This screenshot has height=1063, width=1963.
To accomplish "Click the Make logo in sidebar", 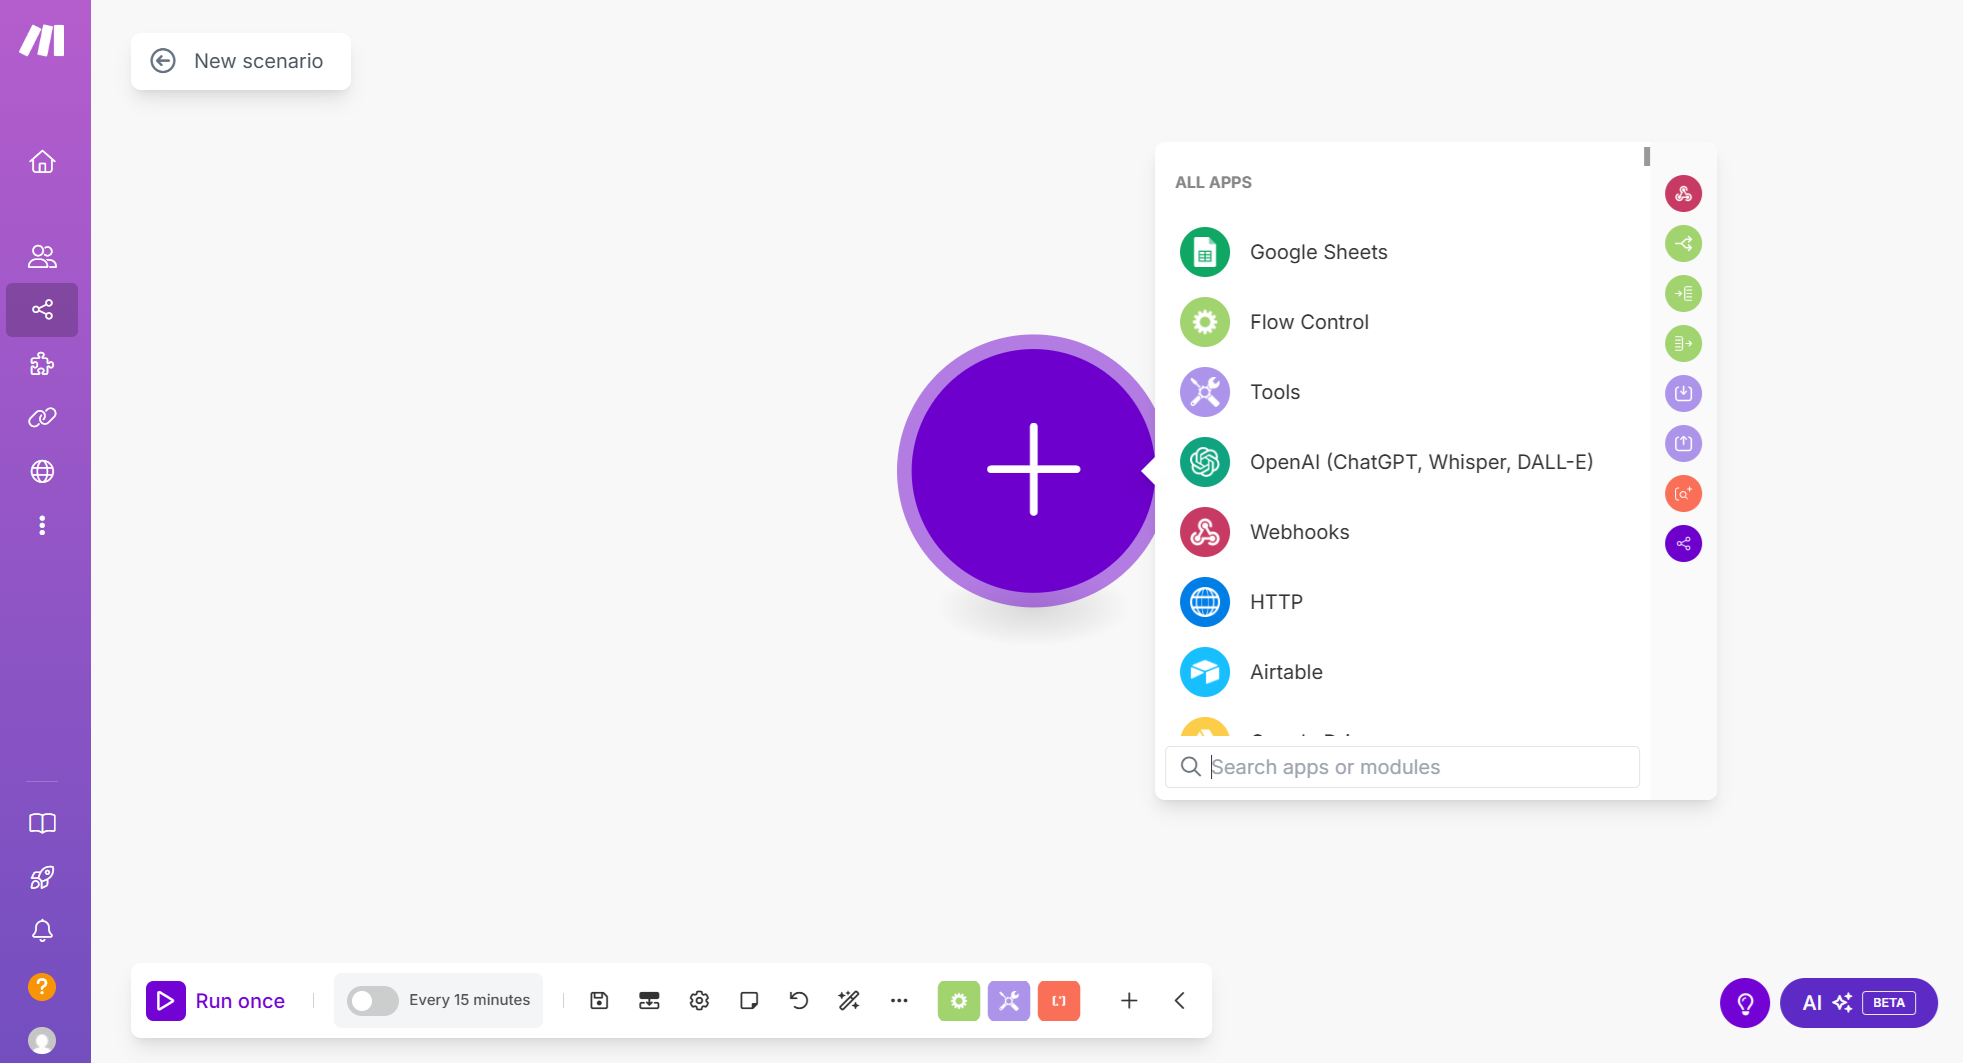I will tap(42, 41).
